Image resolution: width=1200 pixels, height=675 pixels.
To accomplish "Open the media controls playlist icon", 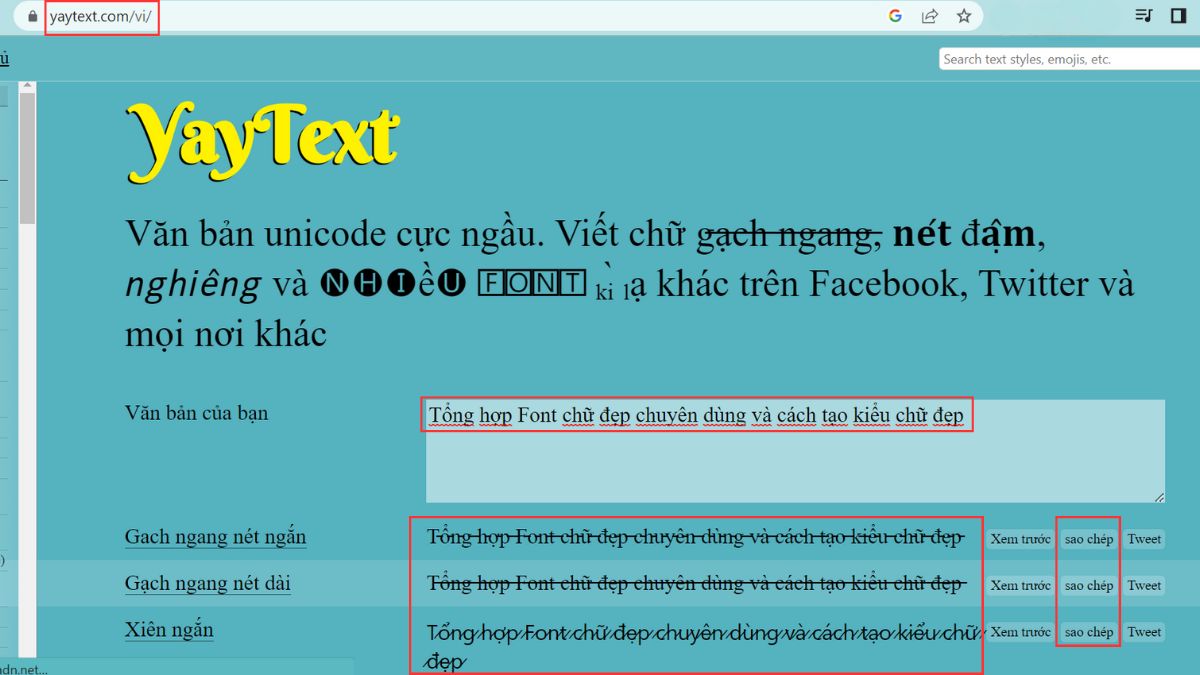I will (x=1145, y=16).
